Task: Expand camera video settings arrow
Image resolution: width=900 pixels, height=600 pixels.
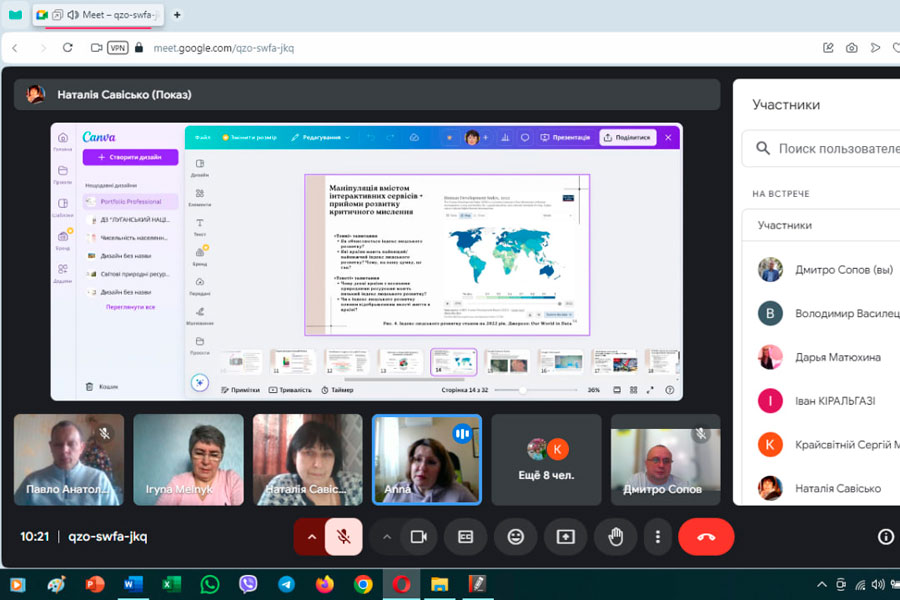Action: coord(387,537)
